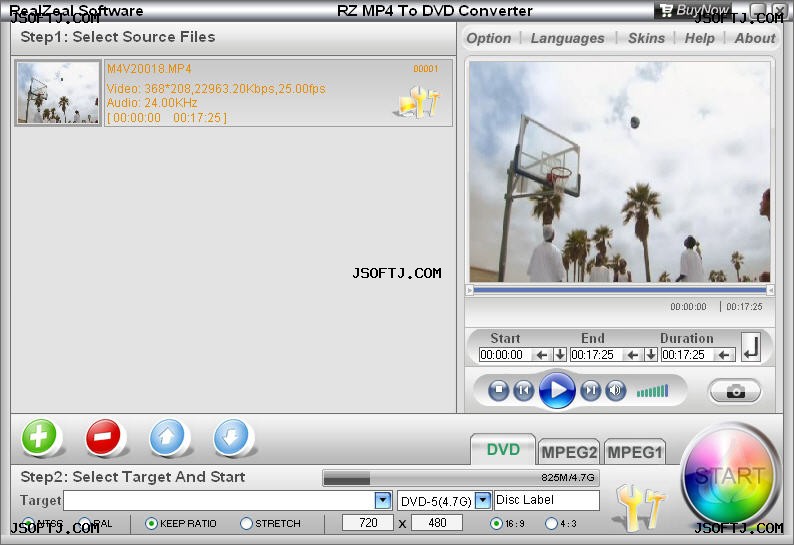Set End time with left arrow

click(633, 355)
